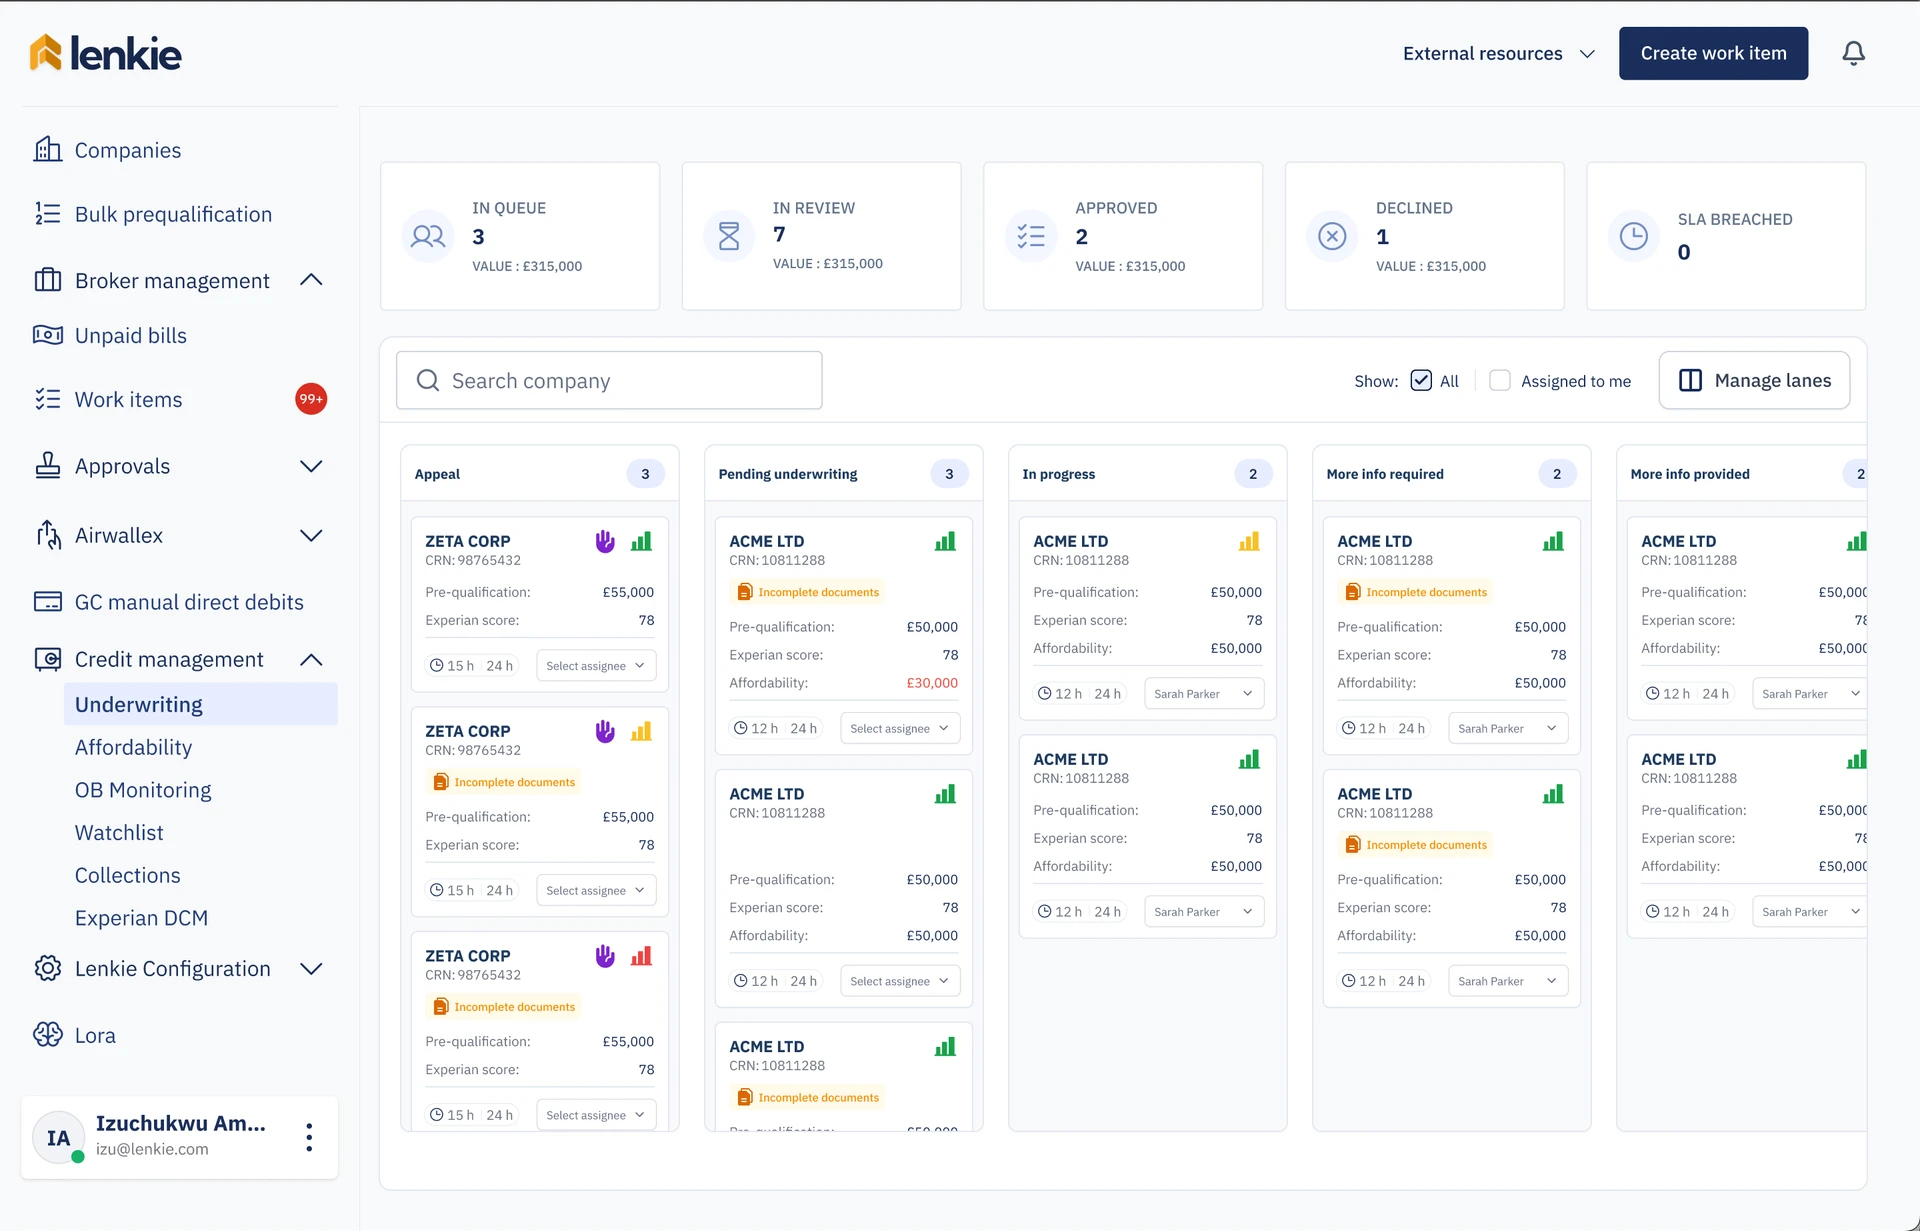1920x1231 pixels.
Task: Click the Companies building icon
Action: pos(48,150)
